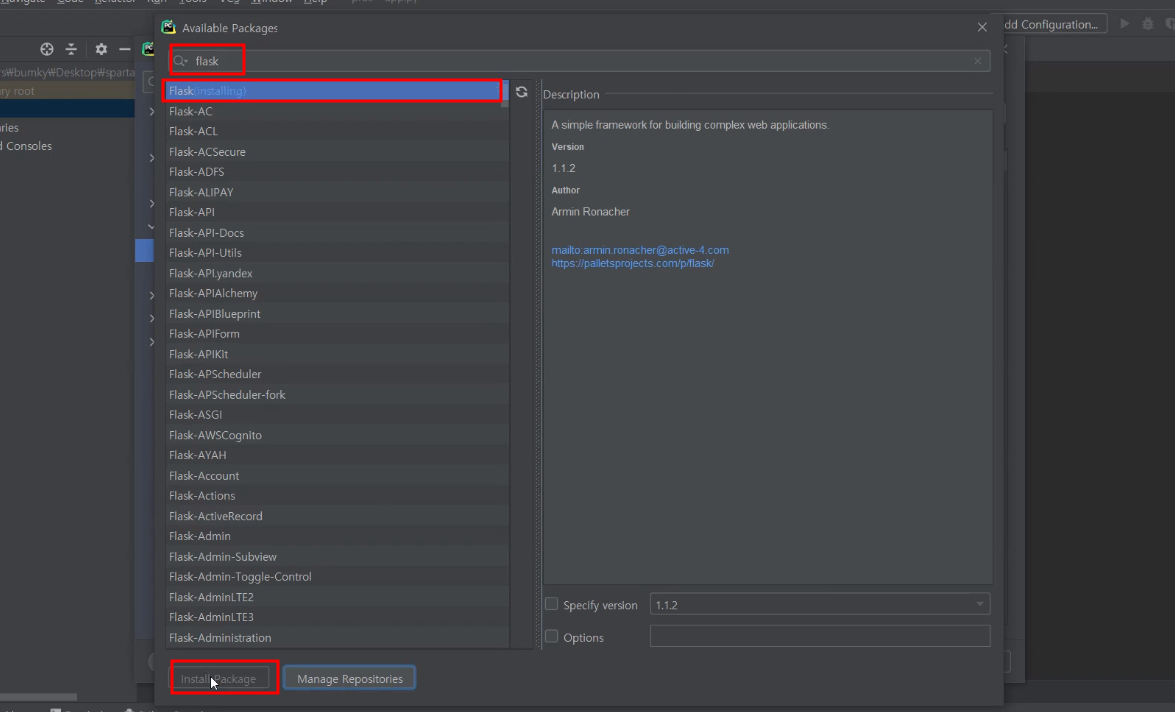
Task: Open the Tools menu
Action: tap(193, 1)
